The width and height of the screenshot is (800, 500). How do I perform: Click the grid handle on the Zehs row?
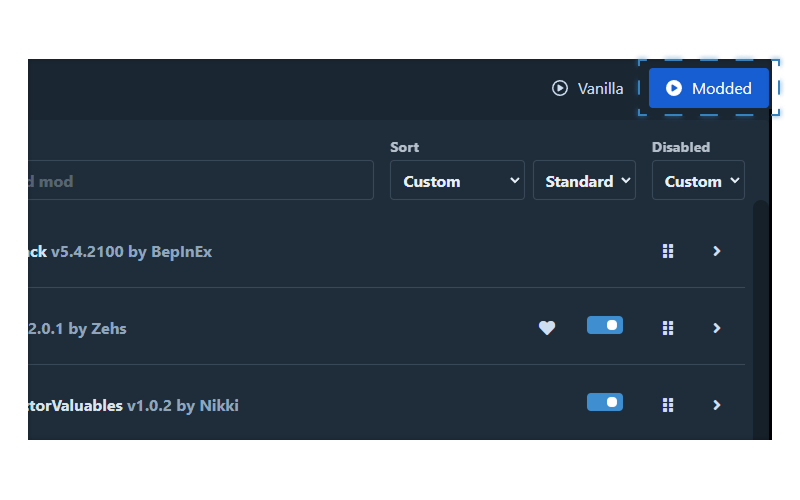click(x=668, y=328)
